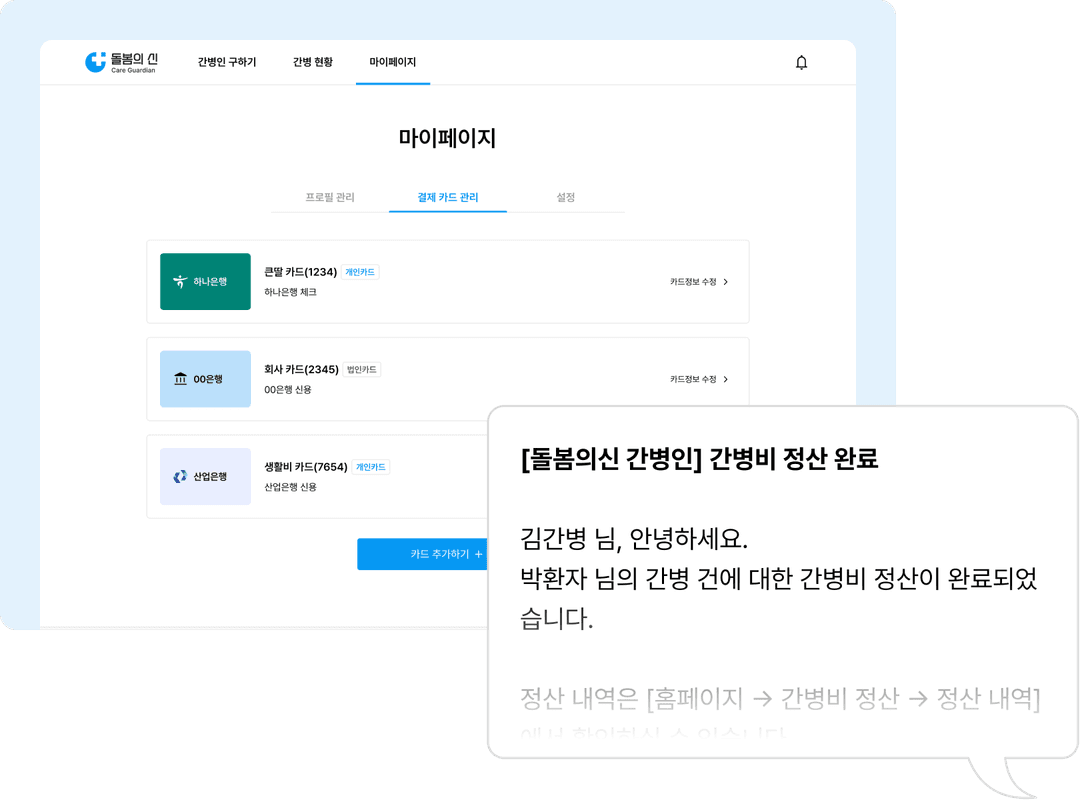Click 카드정보 수정 for 큰딸 카드(1234)
The width and height of the screenshot is (1080, 800).
[x=693, y=282]
